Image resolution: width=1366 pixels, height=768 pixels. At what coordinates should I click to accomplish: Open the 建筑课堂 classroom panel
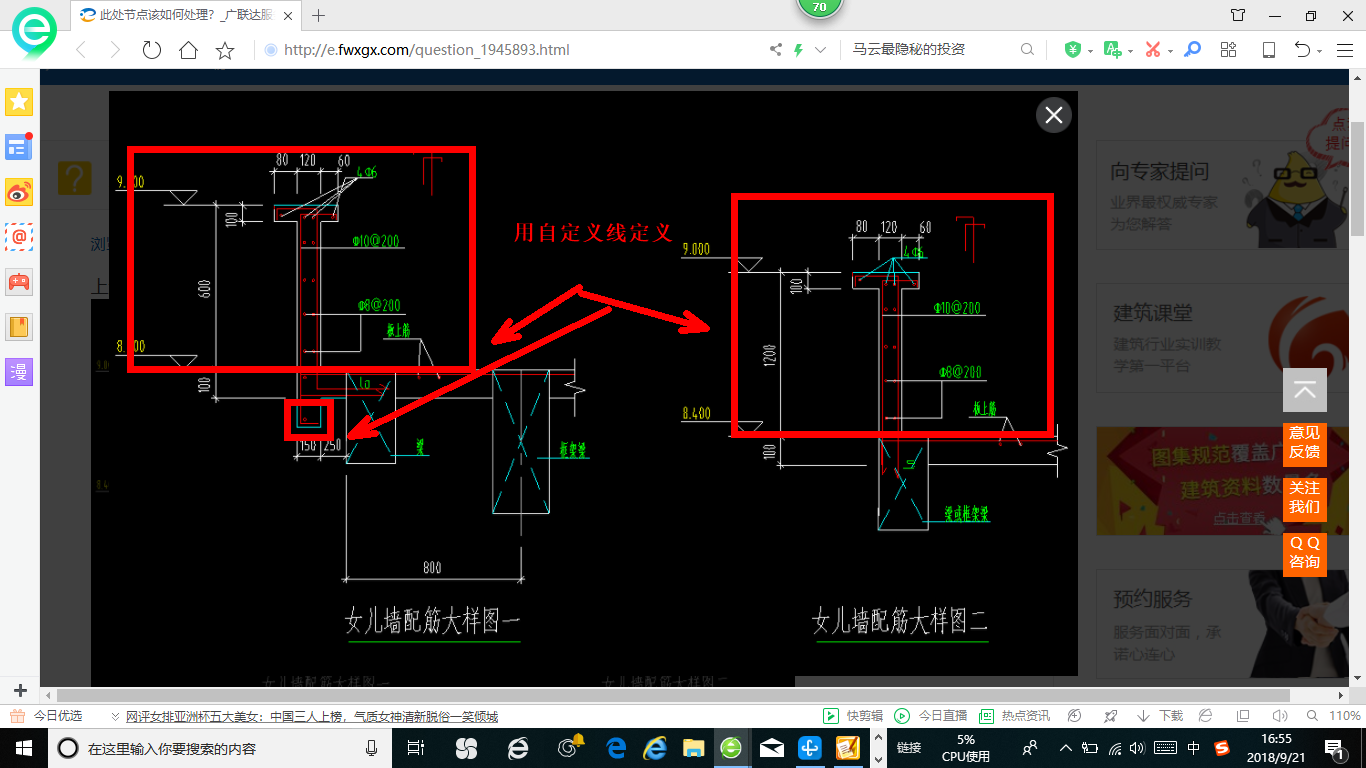pos(1220,340)
